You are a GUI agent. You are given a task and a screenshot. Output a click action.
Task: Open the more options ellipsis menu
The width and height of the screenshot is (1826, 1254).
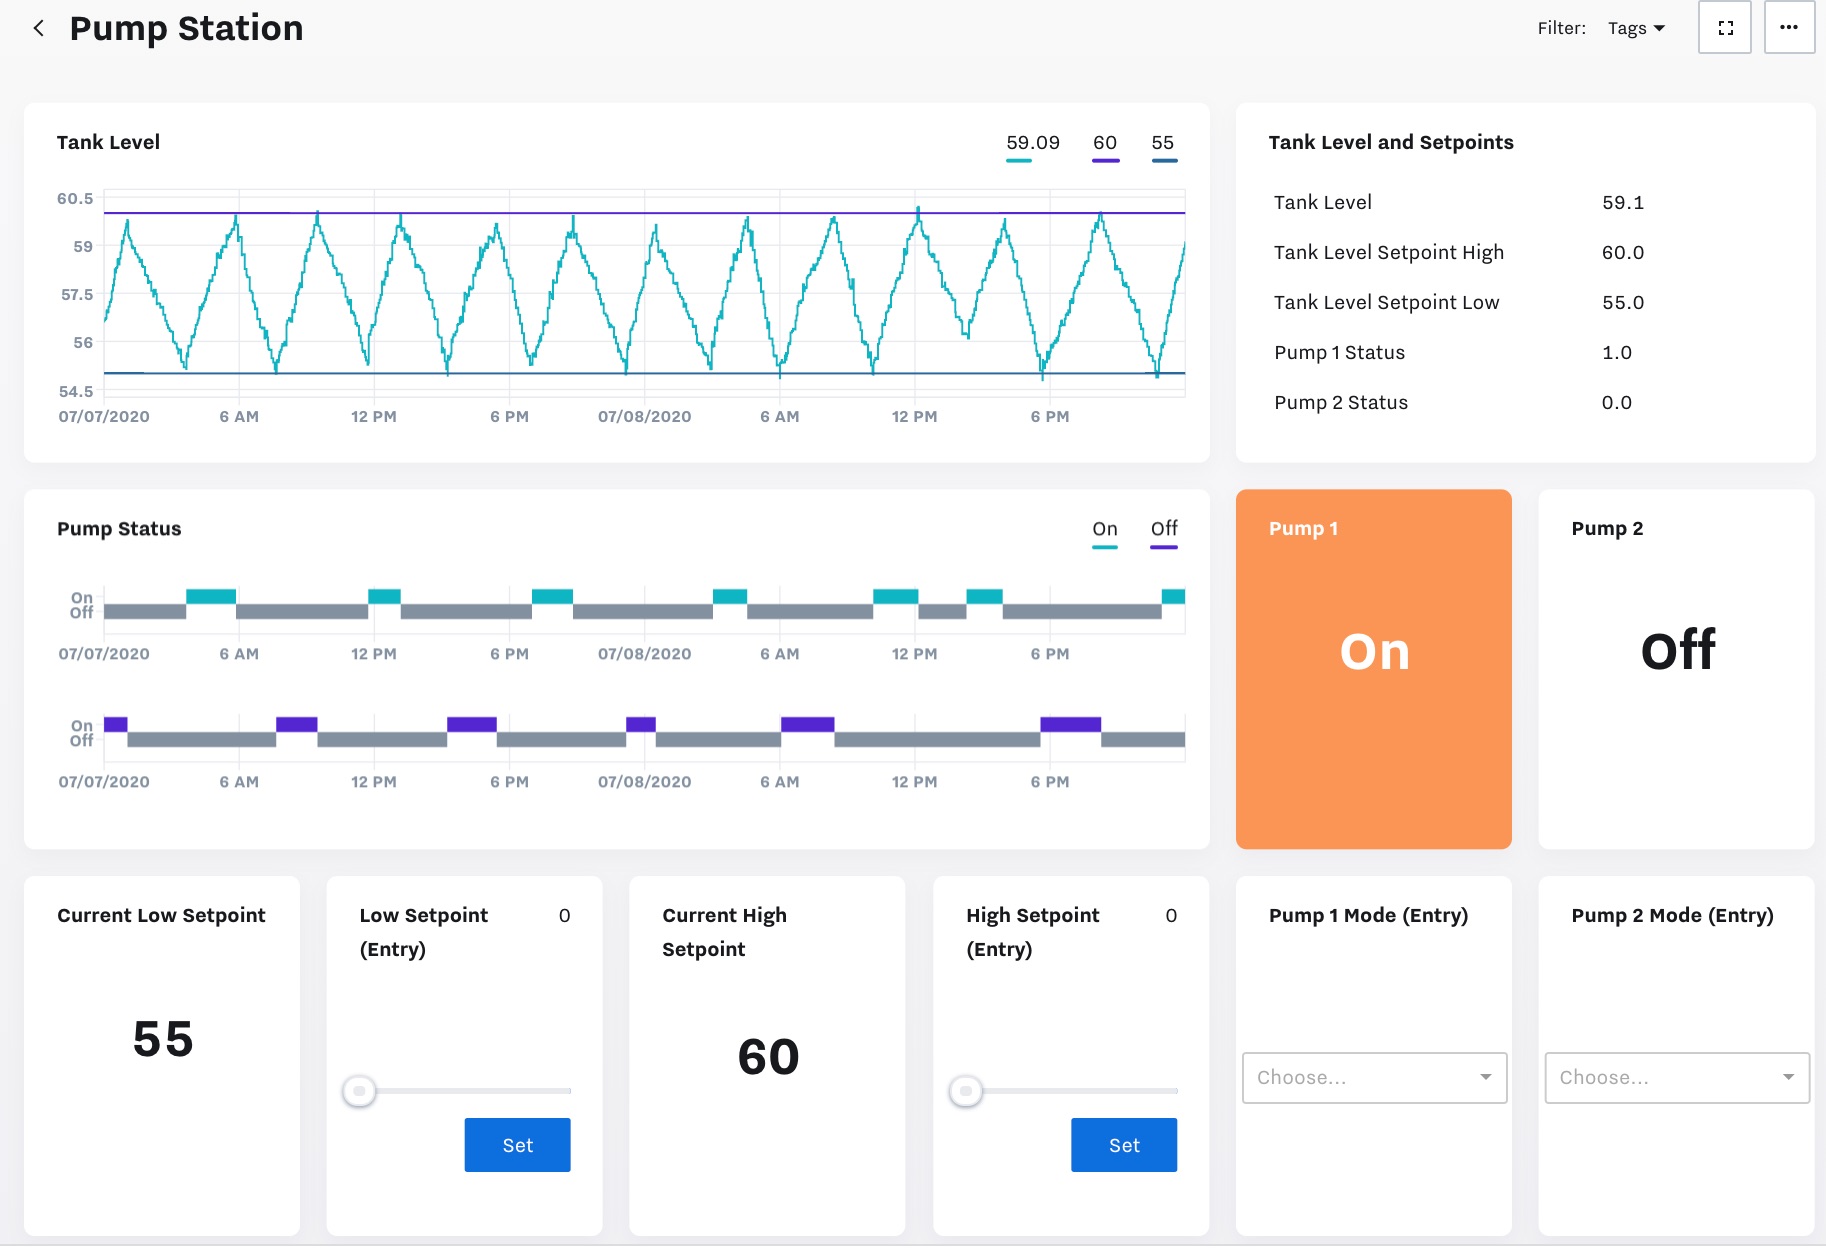tap(1789, 28)
